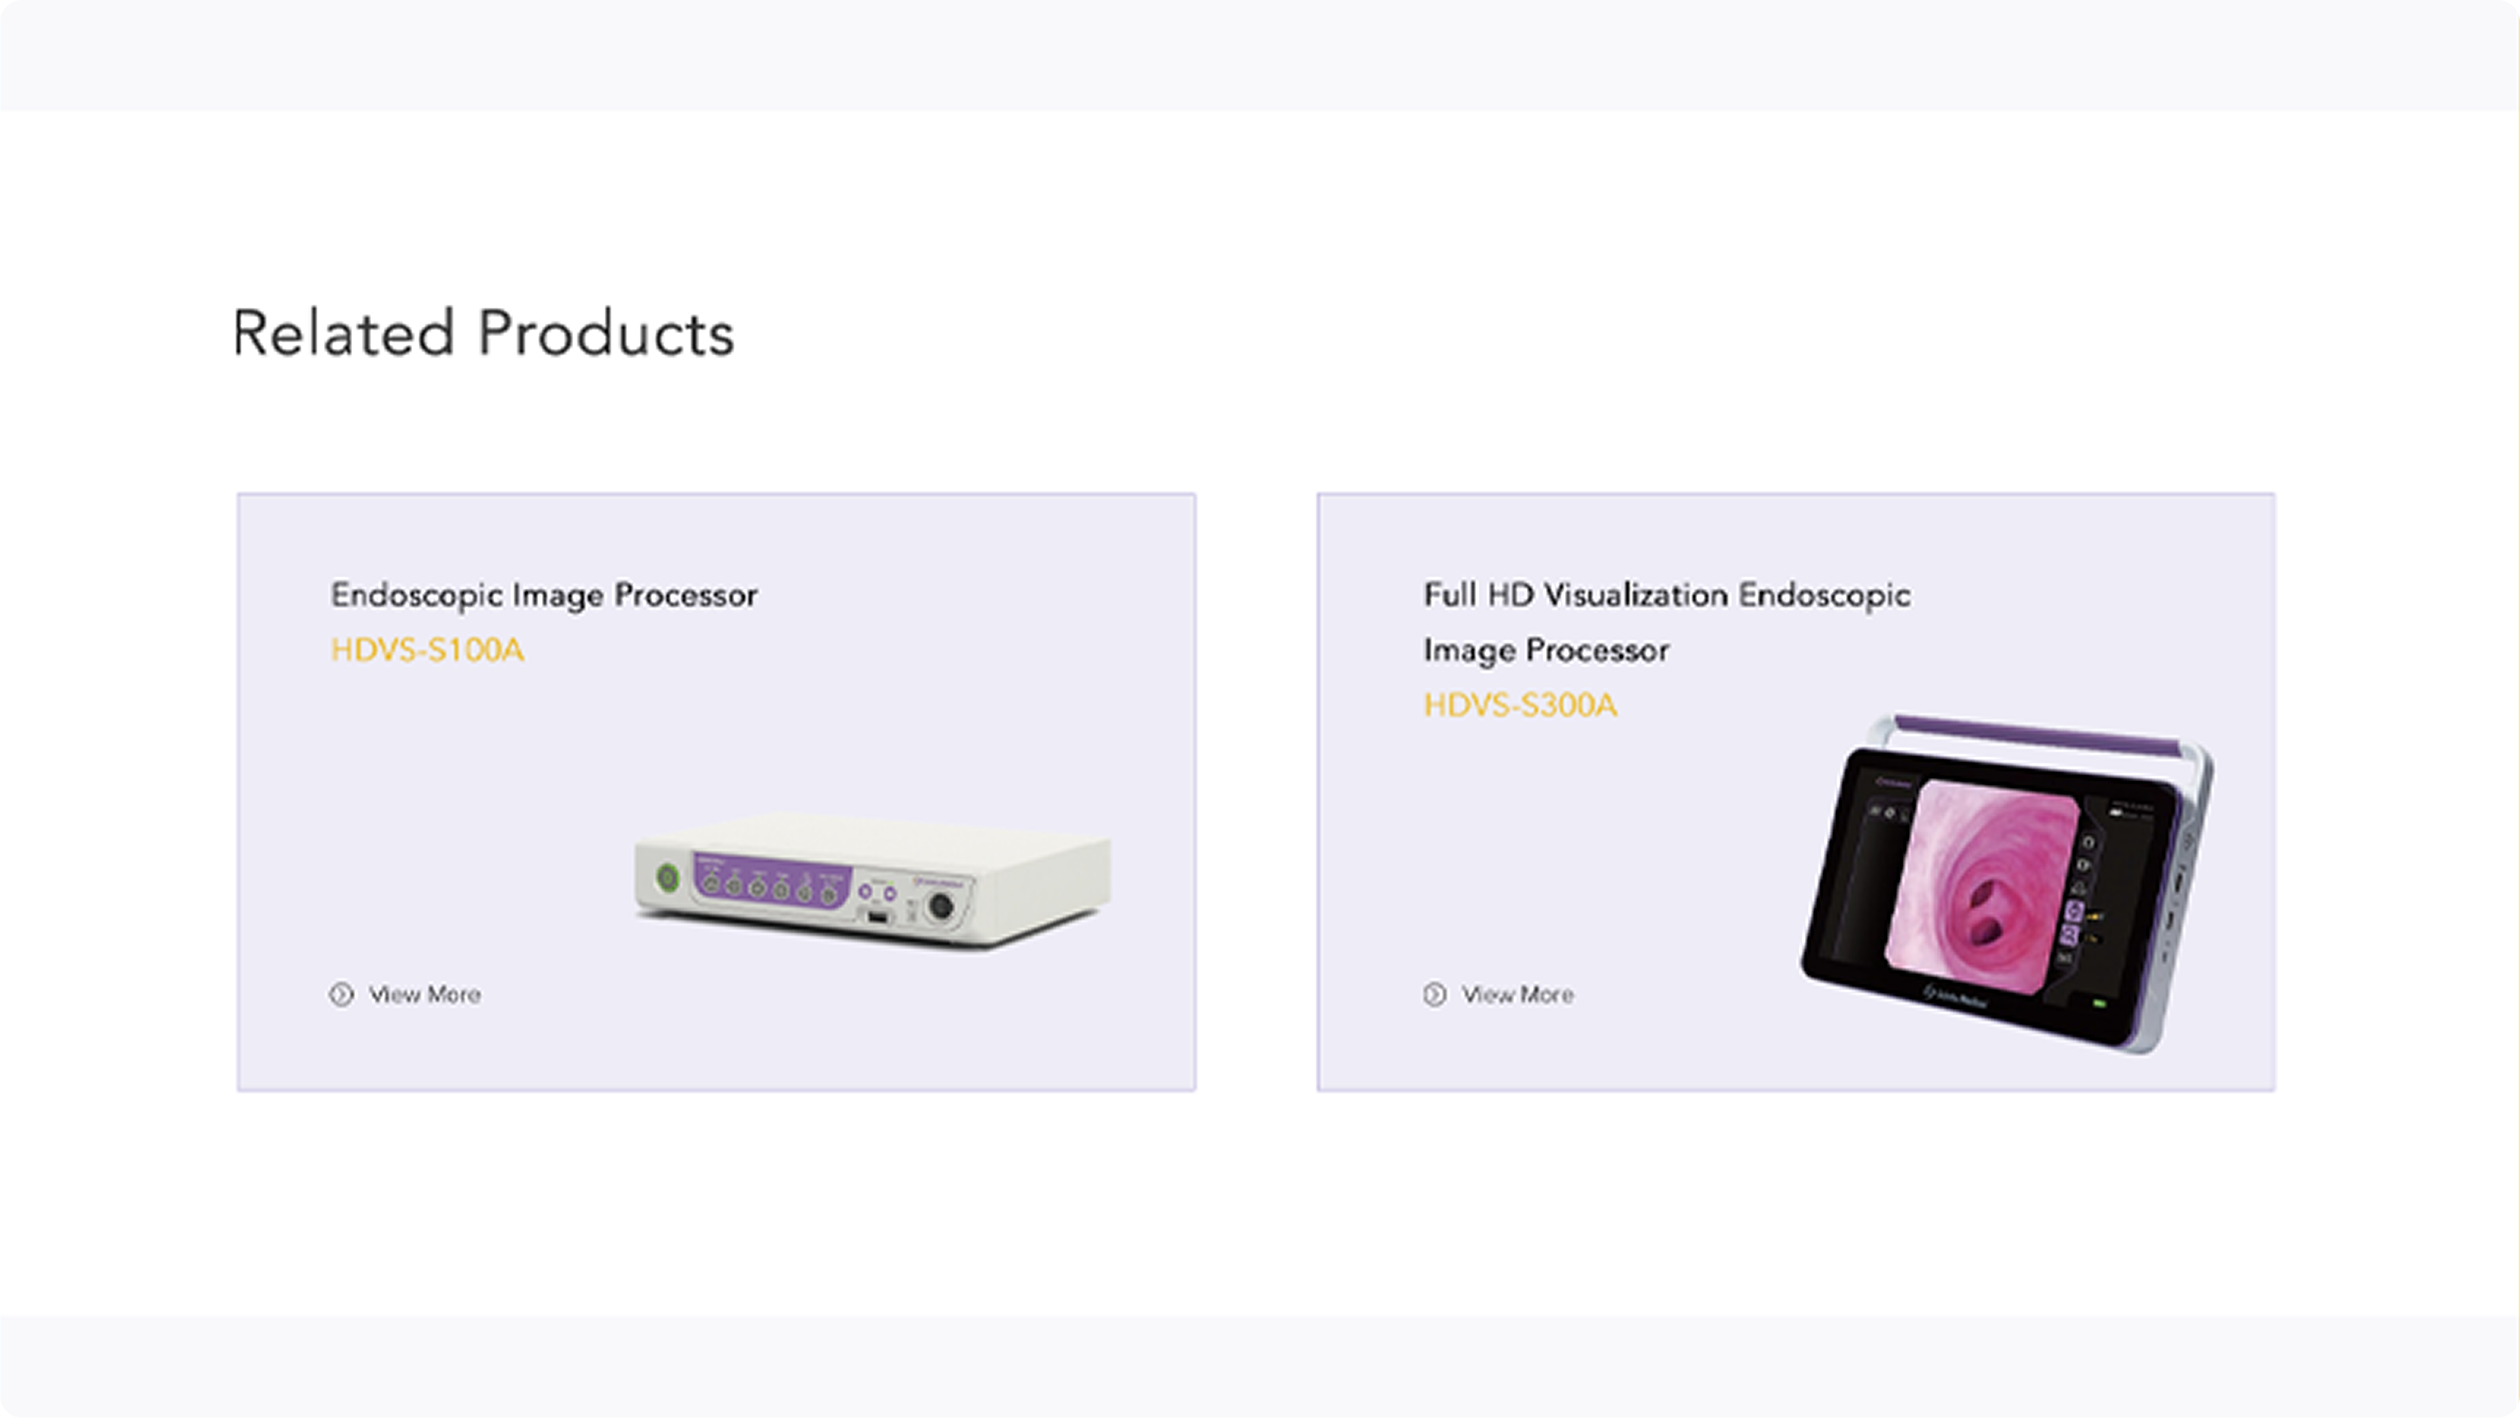Click the Related Products heading
Screen dimensions: 2520x1418
tap(483, 333)
